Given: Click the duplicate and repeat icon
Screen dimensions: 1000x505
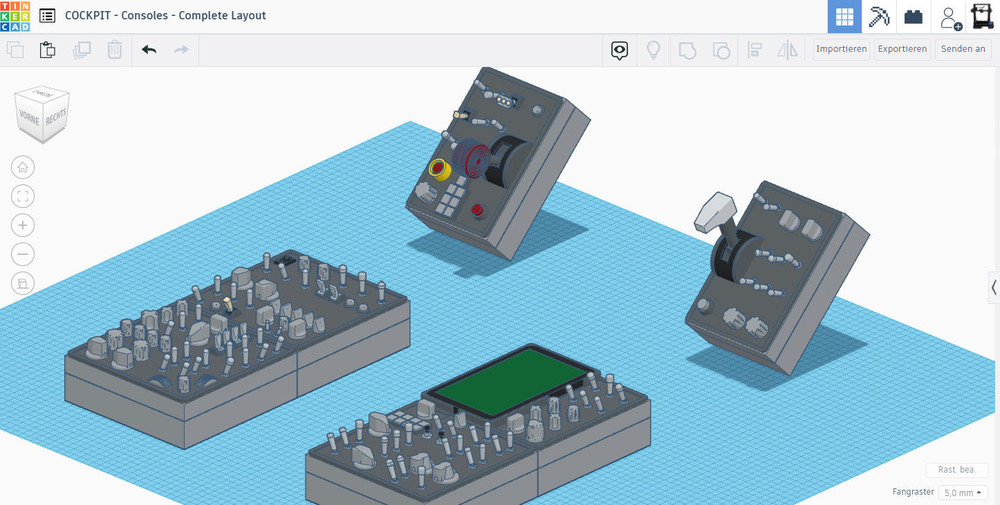Looking at the screenshot, I should pos(82,49).
